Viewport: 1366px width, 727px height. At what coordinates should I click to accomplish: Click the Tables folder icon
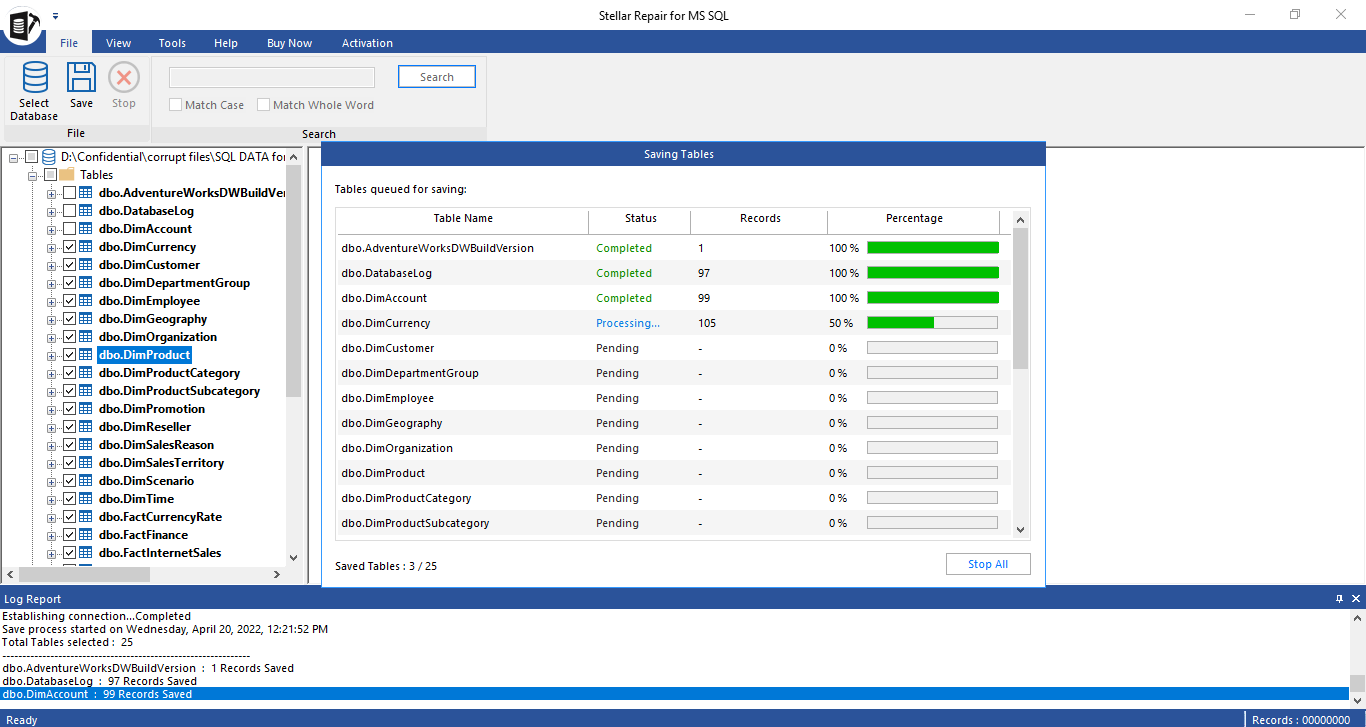pyautogui.click(x=67, y=175)
